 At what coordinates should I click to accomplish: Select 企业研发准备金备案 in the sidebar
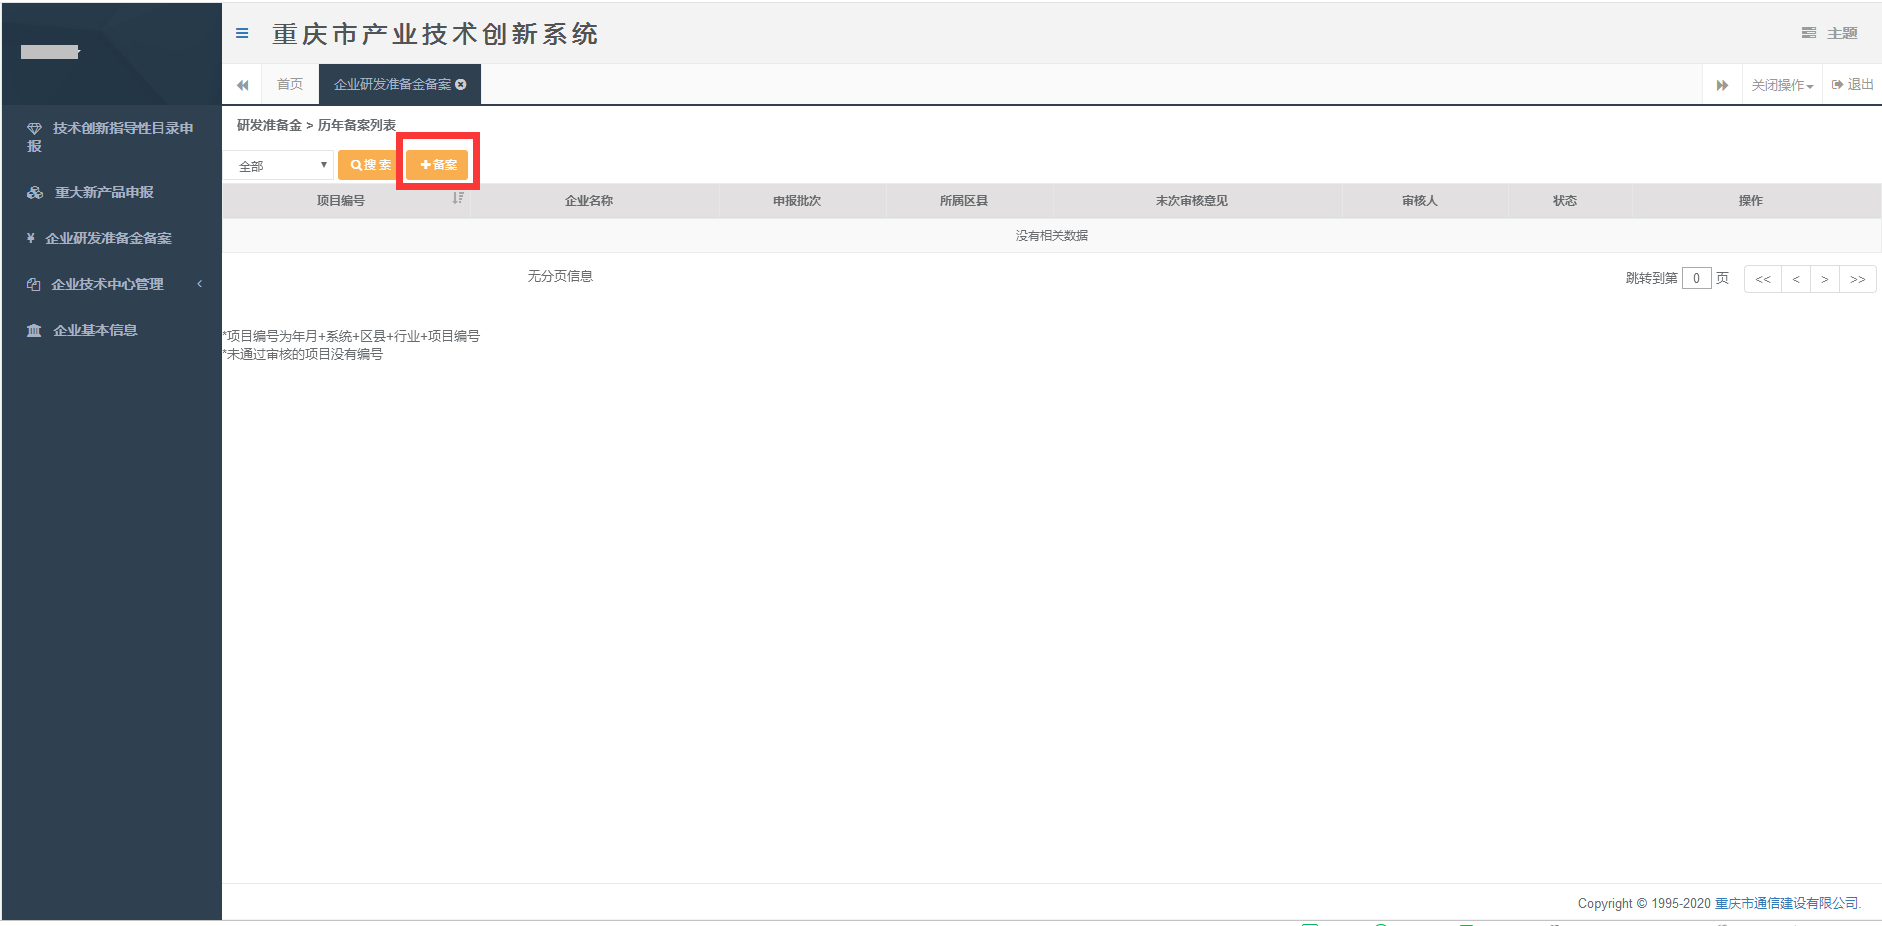[x=108, y=238]
